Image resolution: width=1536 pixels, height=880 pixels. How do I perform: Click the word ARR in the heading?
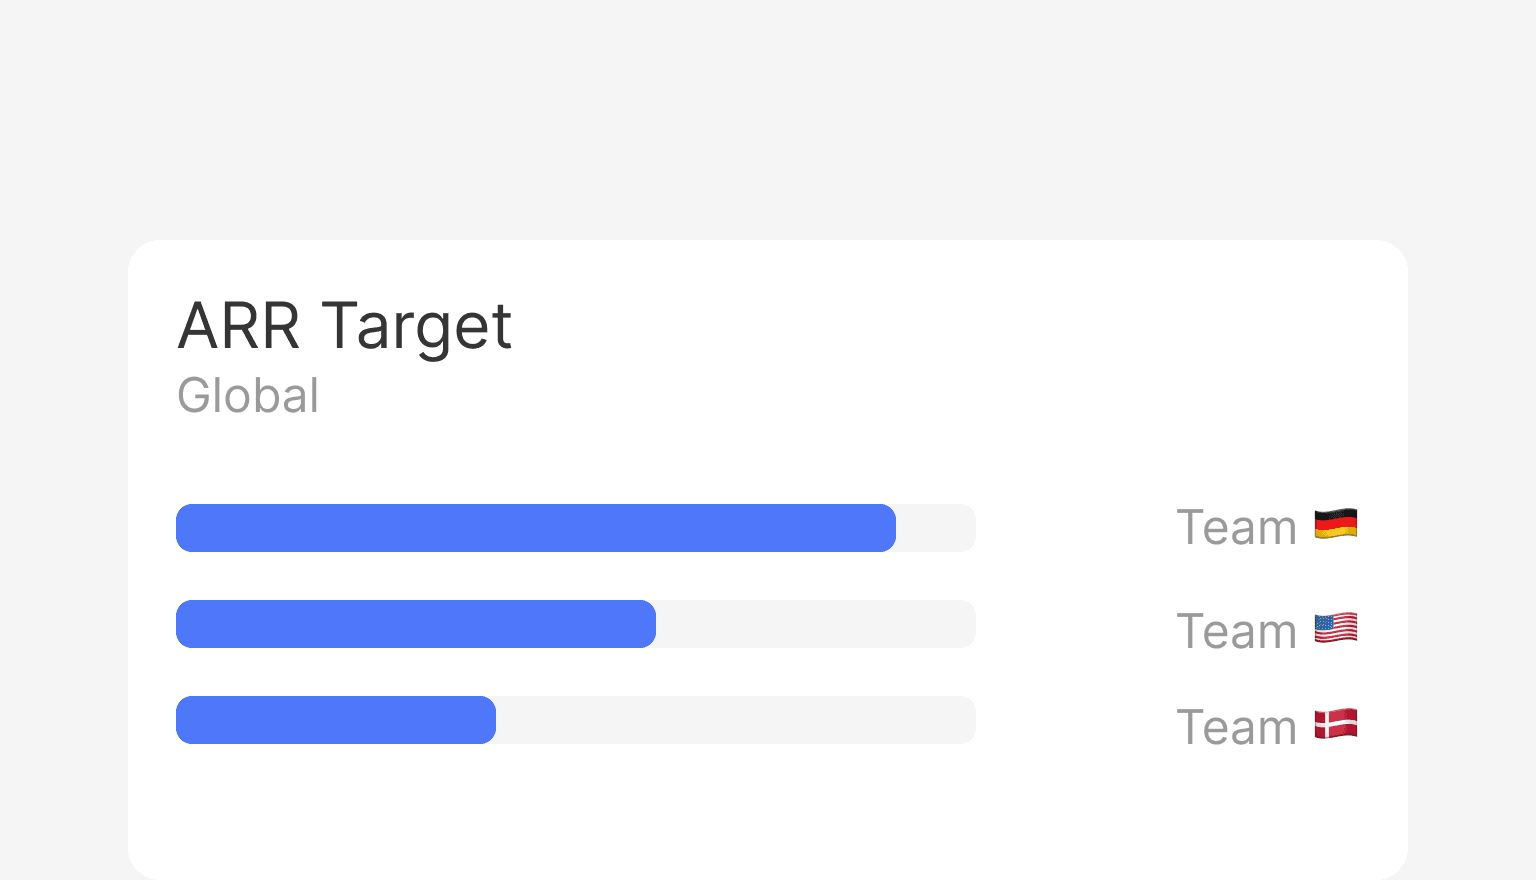pyautogui.click(x=239, y=326)
